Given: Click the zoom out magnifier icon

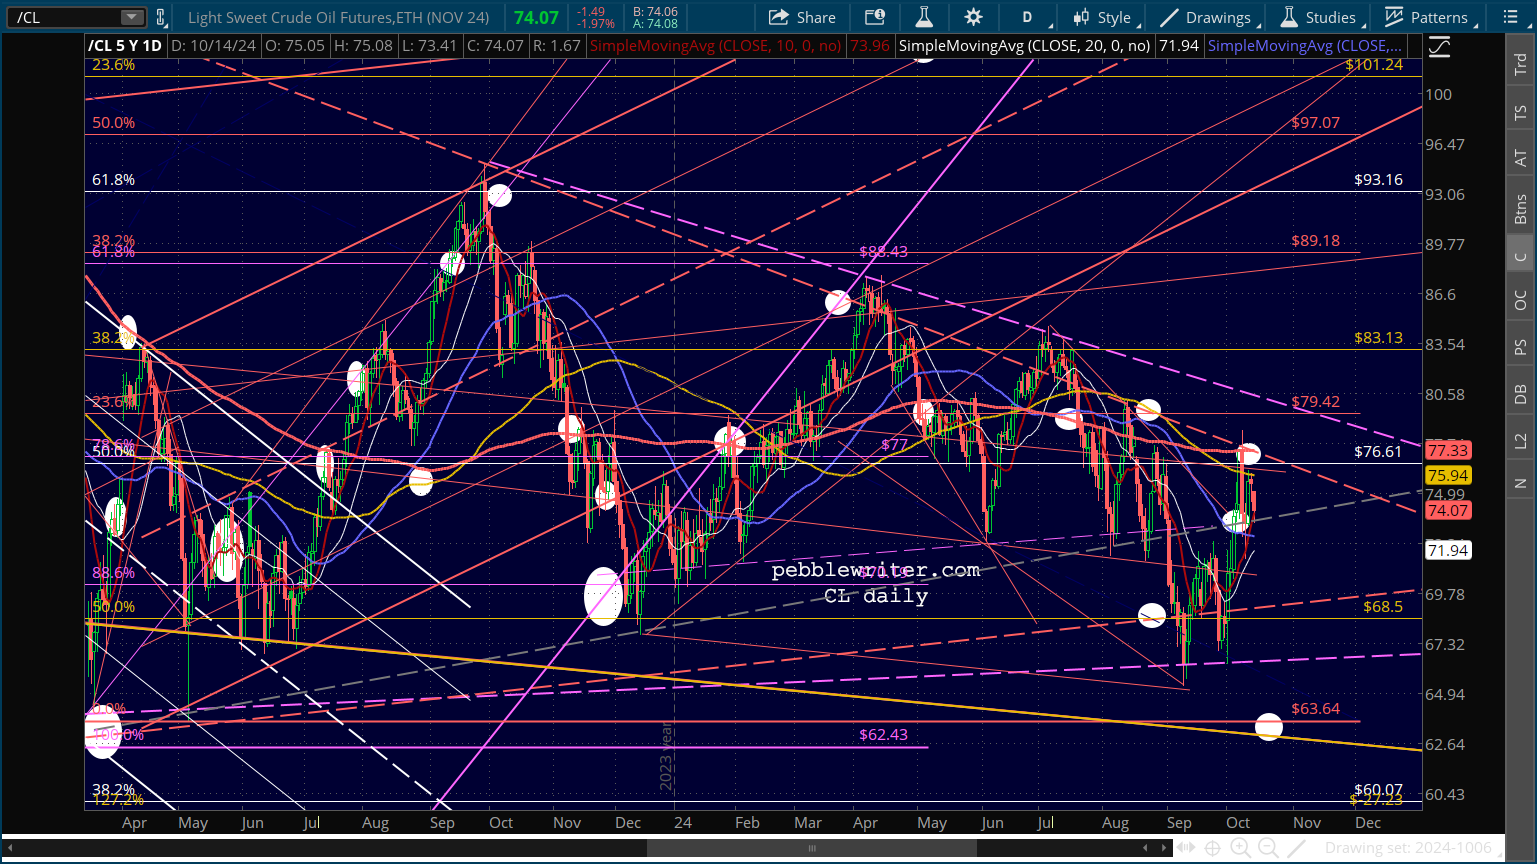Looking at the screenshot, I should 1269,848.
